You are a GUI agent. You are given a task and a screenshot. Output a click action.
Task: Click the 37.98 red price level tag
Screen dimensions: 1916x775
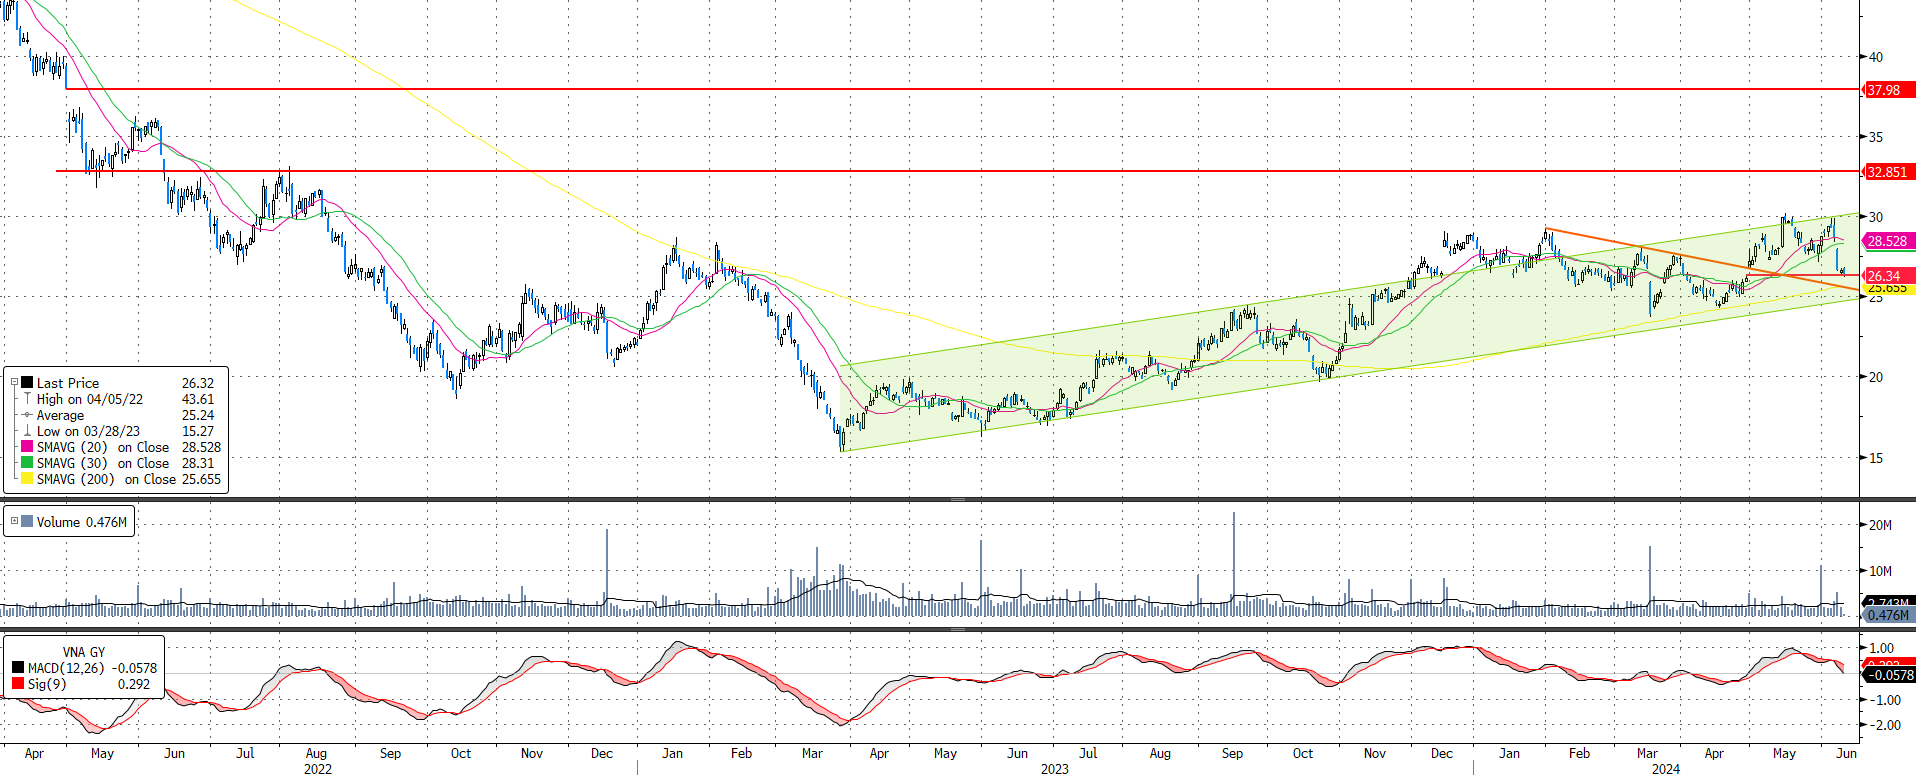pos(1888,90)
